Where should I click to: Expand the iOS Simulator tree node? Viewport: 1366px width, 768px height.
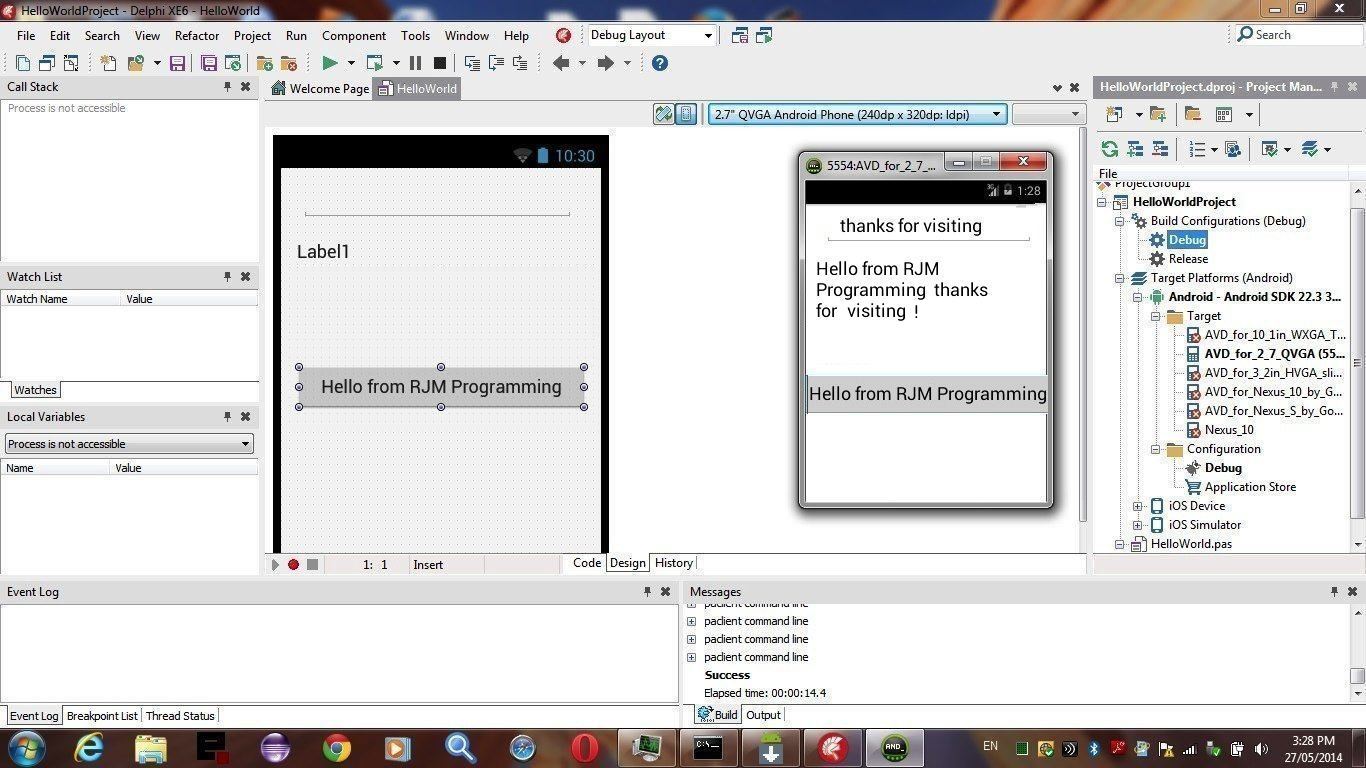1138,525
